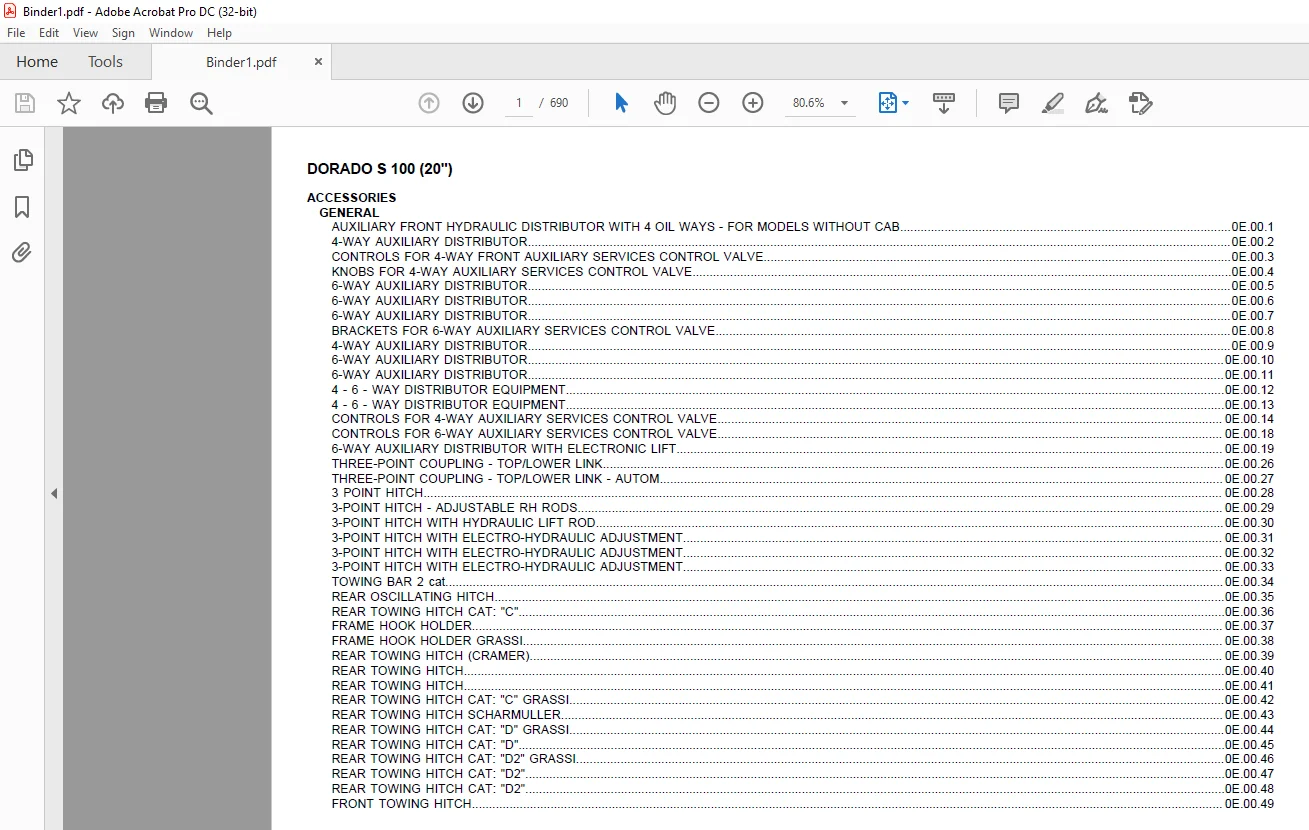Go to the previous page arrow

coord(429,103)
